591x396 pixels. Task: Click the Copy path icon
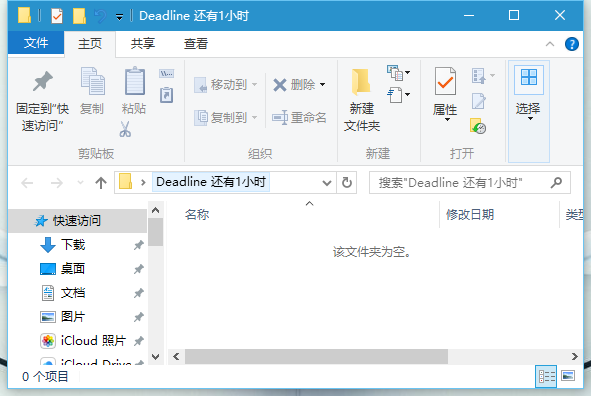[167, 73]
